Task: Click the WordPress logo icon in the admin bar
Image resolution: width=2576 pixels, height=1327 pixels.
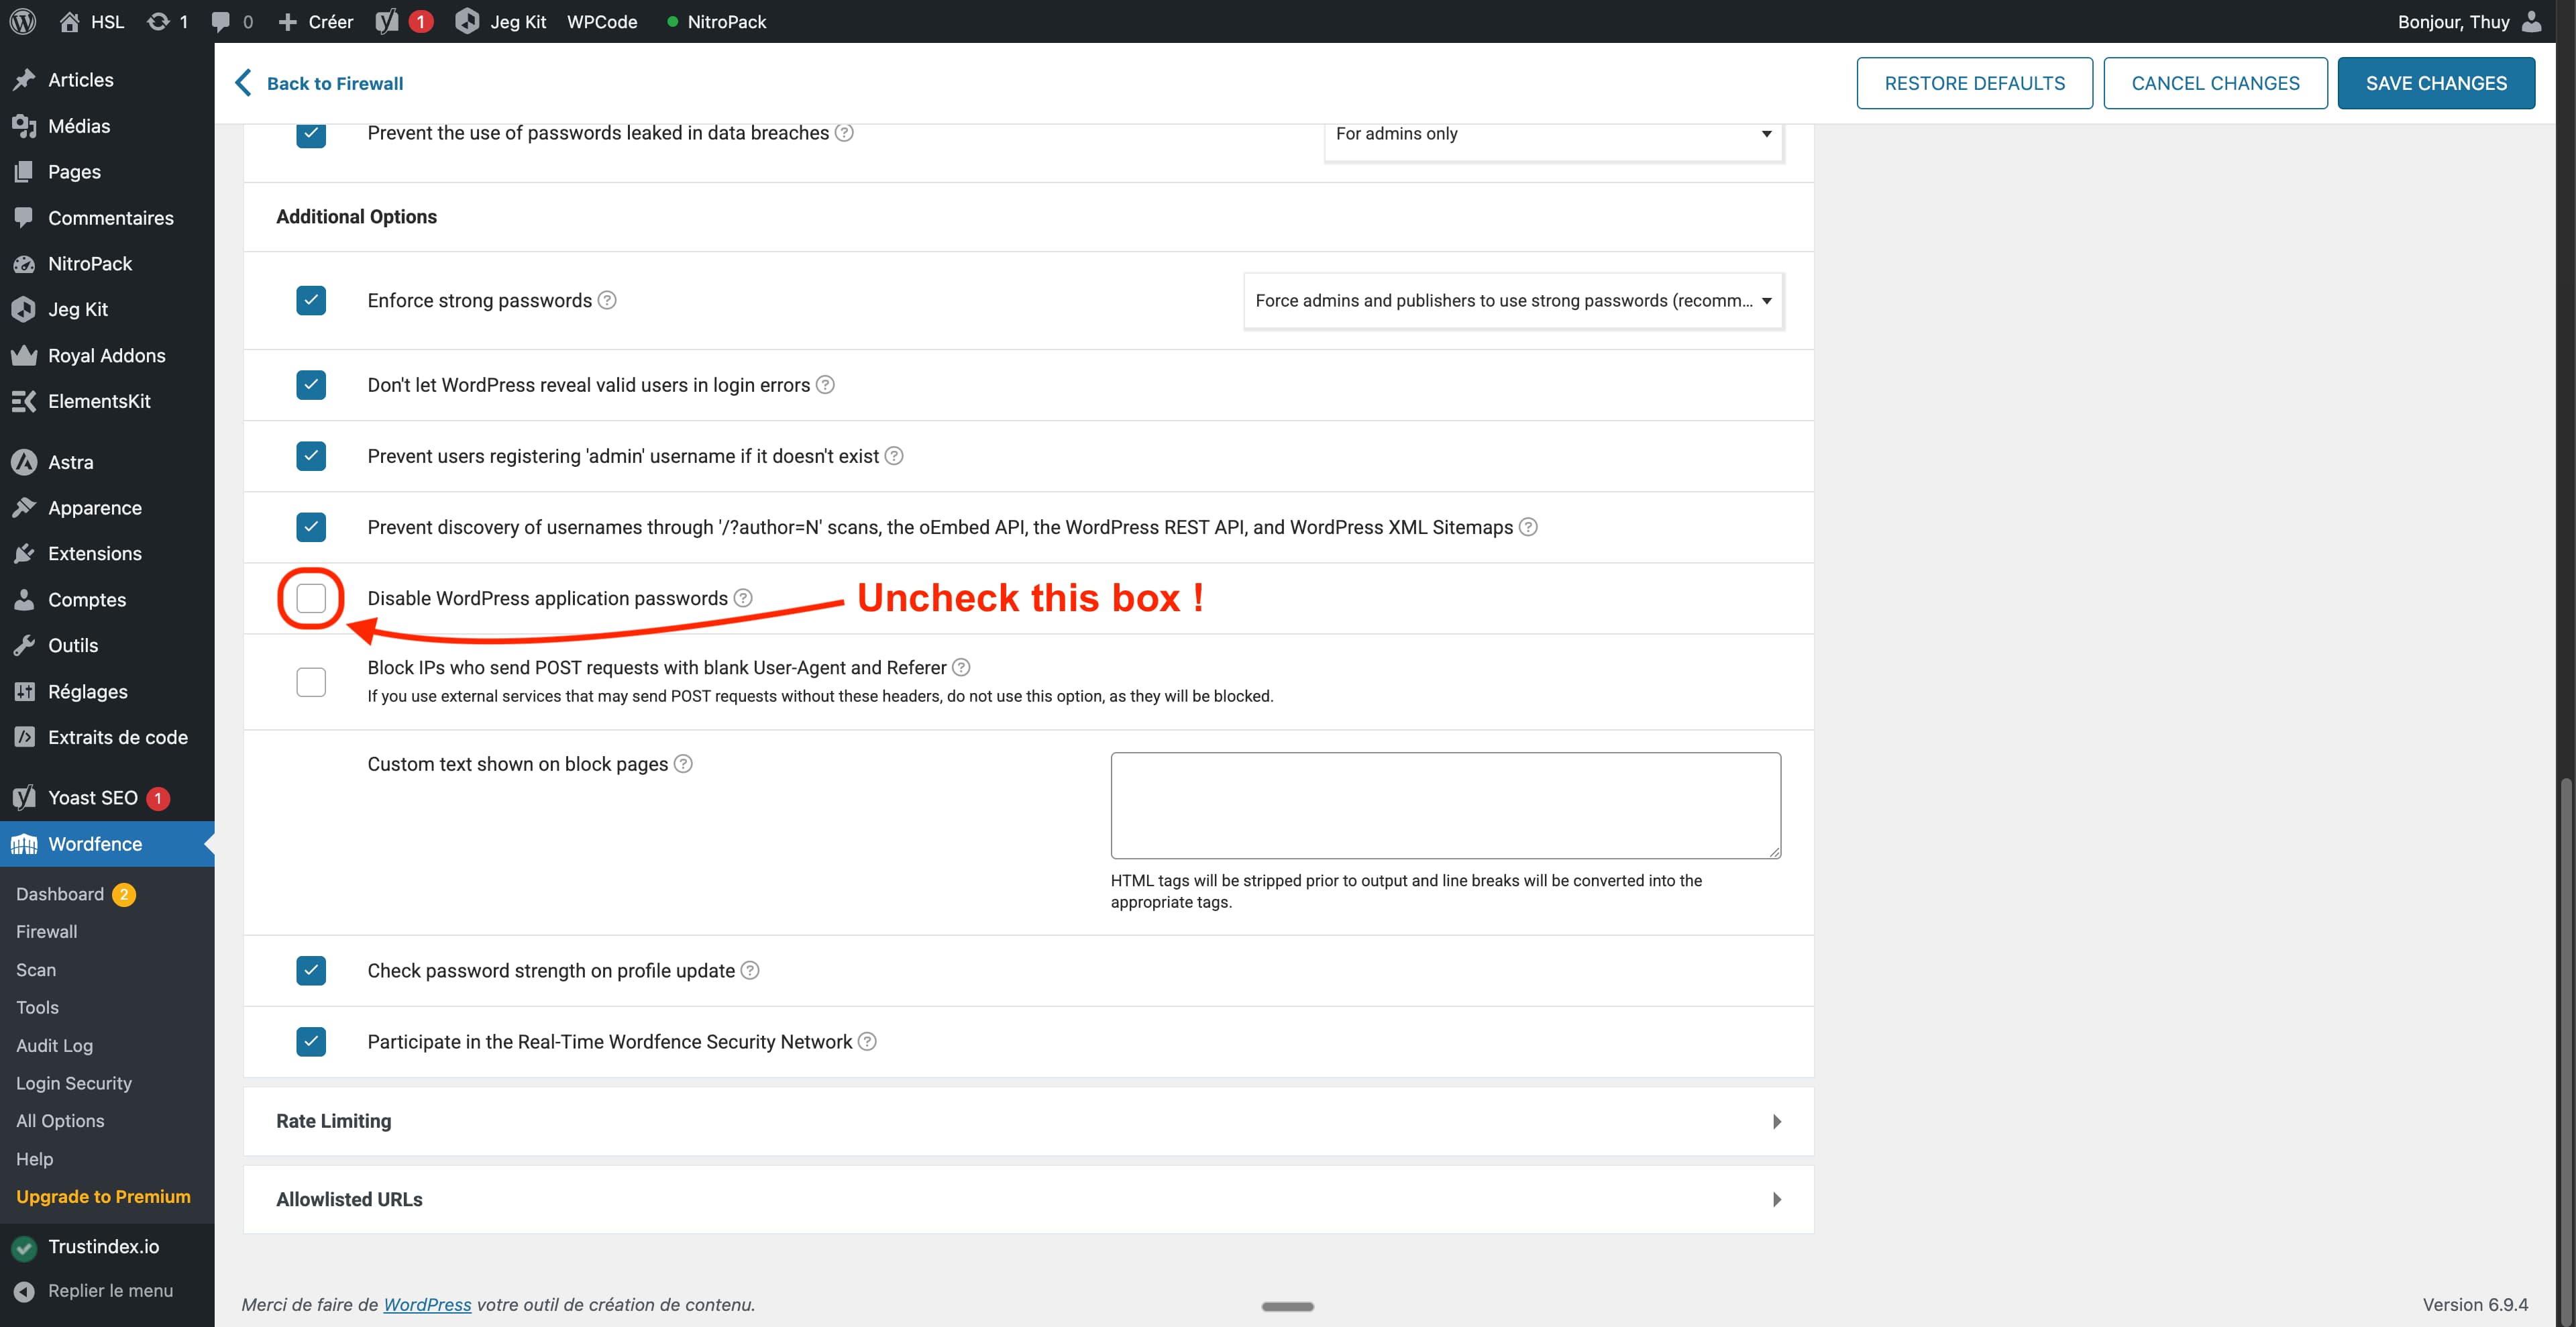Action: pyautogui.click(x=23, y=21)
